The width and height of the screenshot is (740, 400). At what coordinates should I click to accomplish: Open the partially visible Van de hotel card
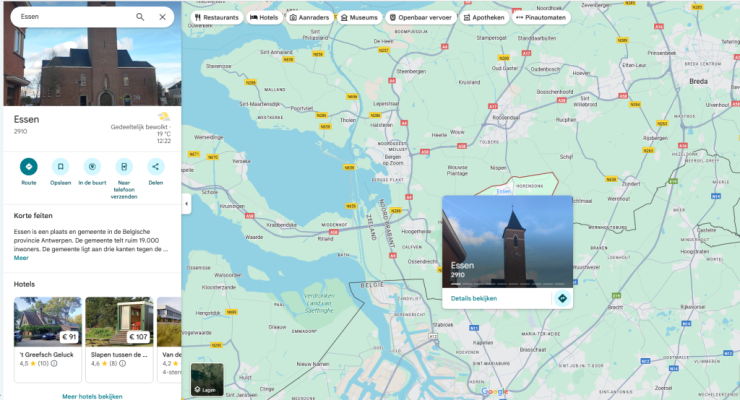click(x=169, y=339)
